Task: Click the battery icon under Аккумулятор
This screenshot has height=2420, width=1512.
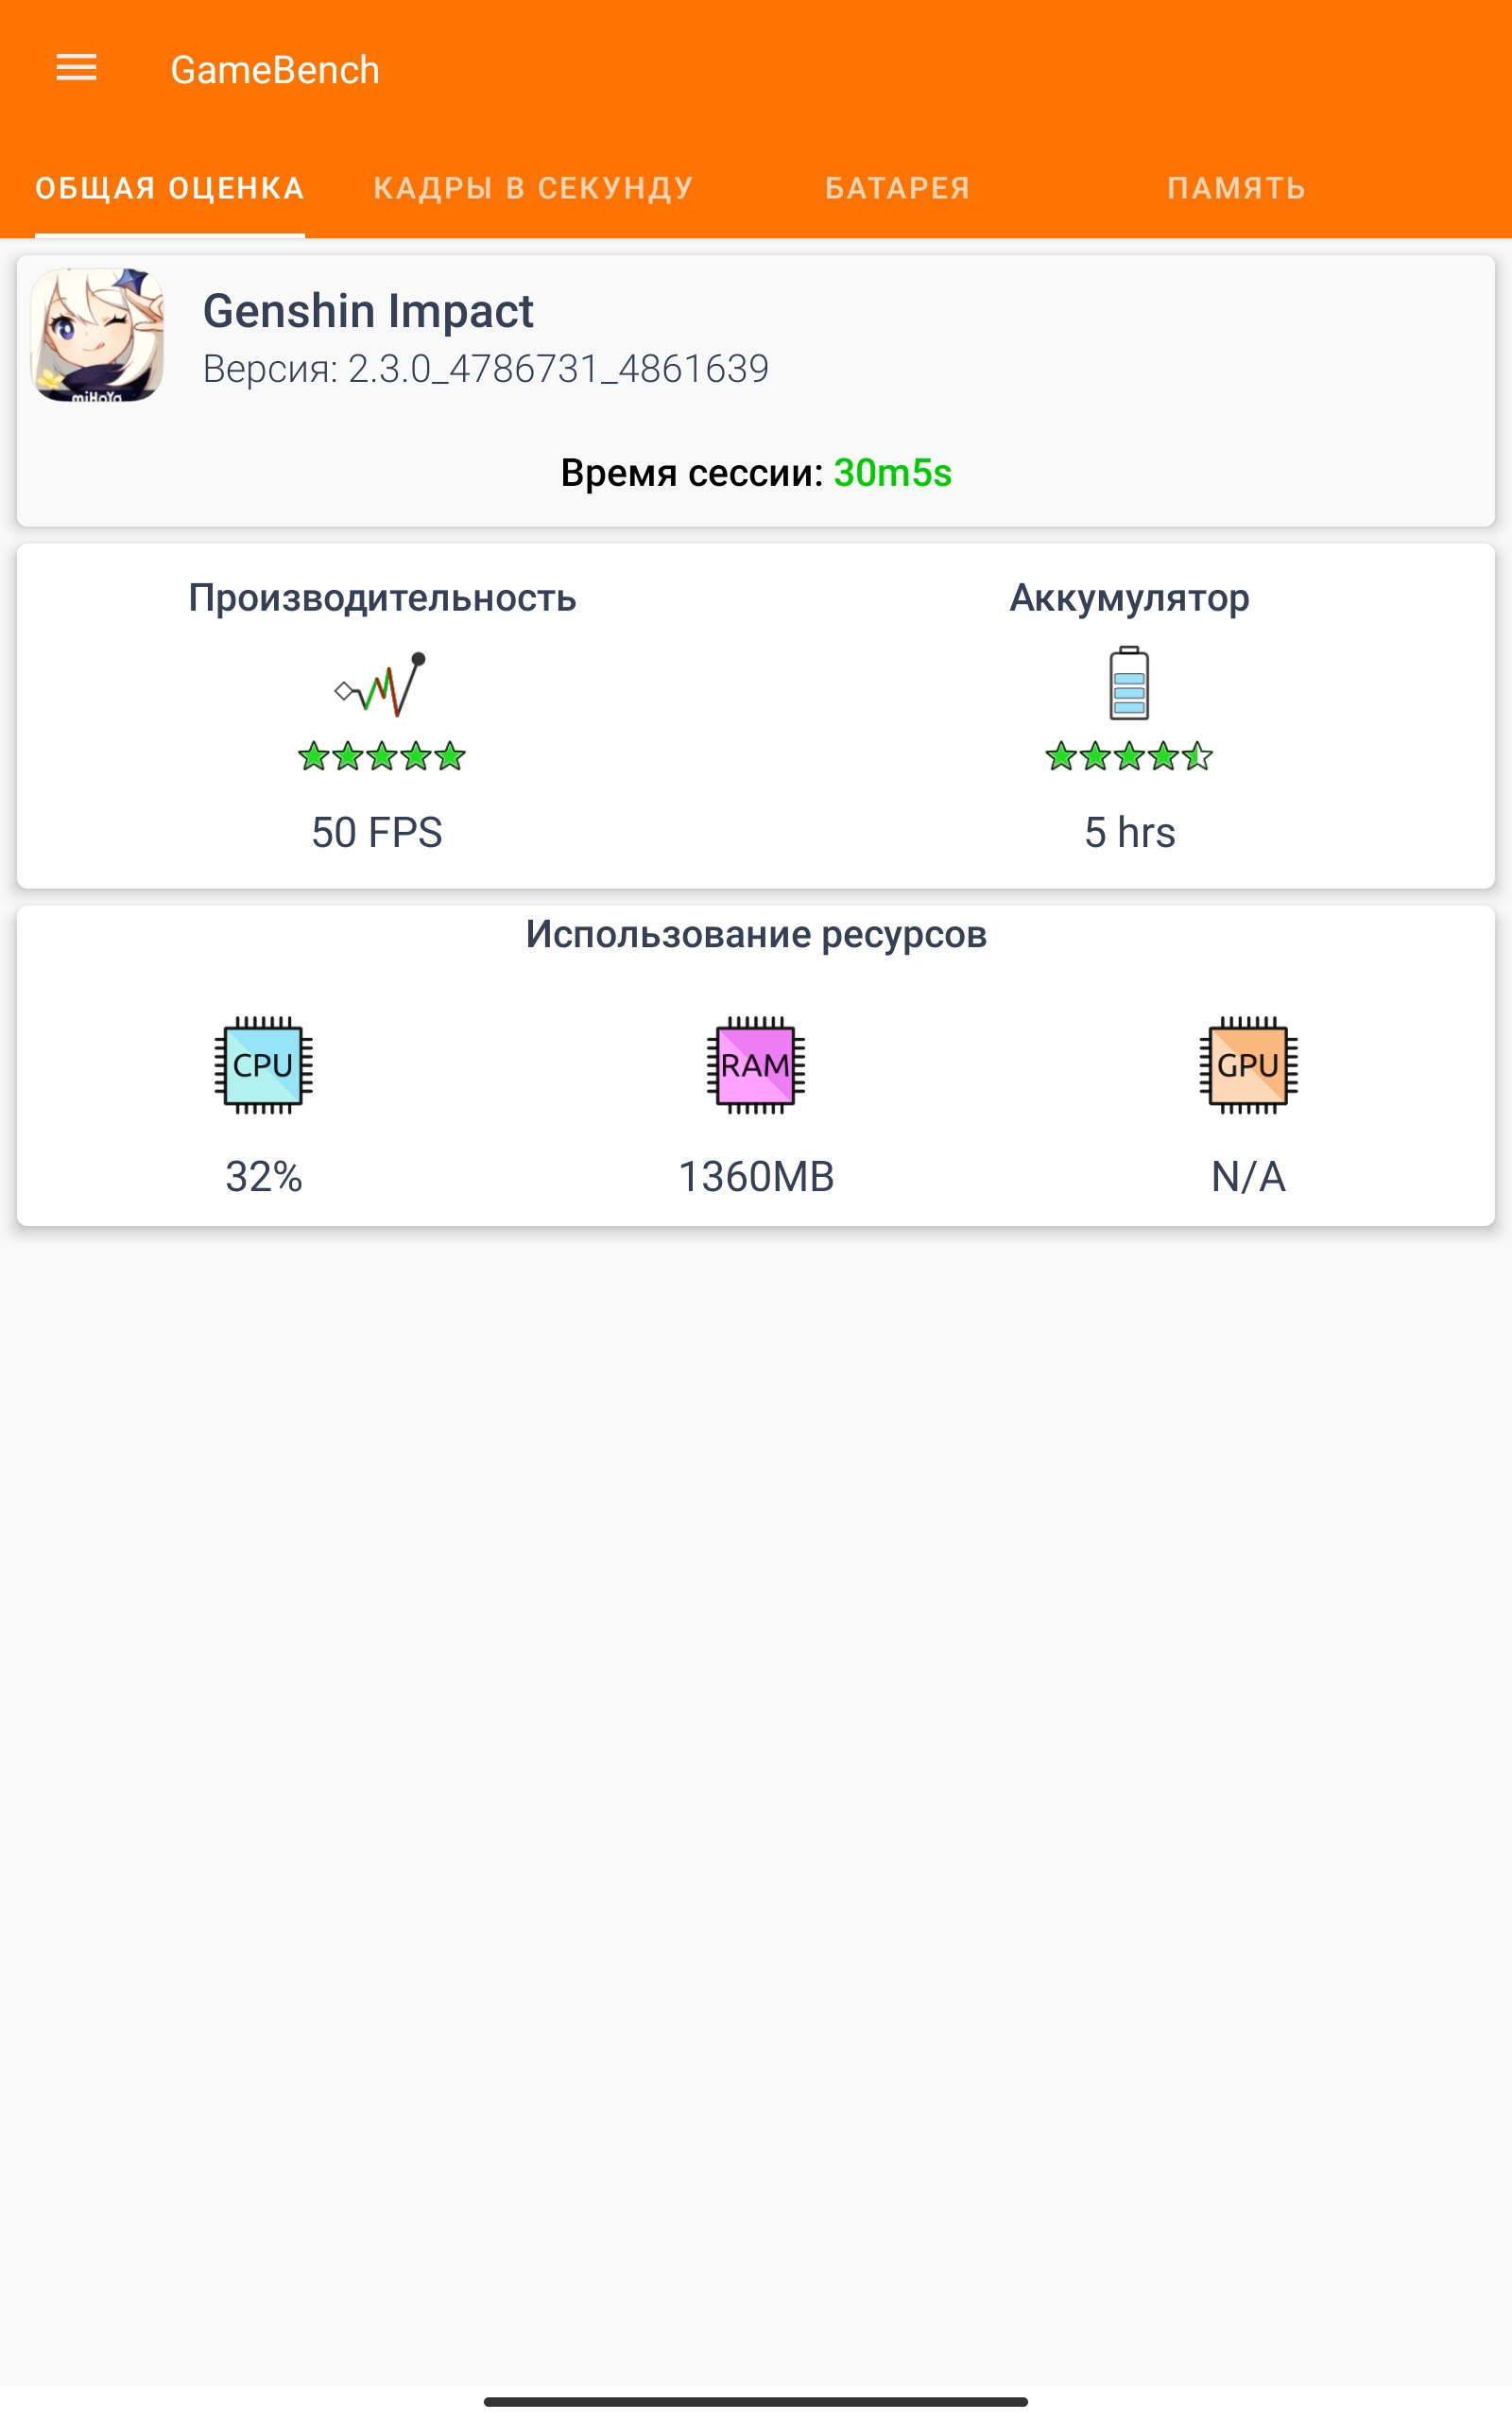Action: [x=1129, y=684]
